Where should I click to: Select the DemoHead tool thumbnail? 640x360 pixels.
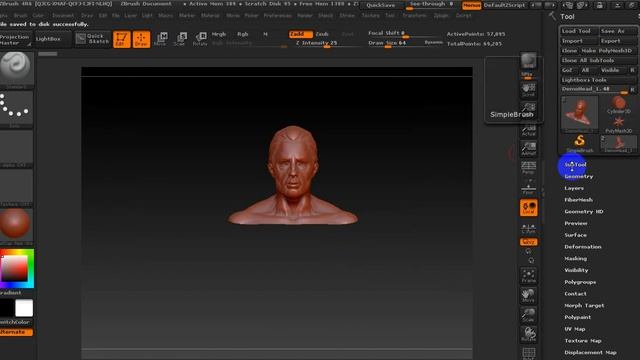click(580, 114)
